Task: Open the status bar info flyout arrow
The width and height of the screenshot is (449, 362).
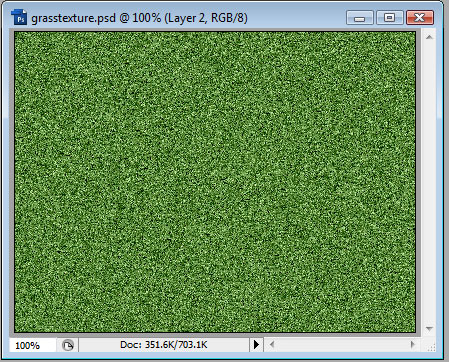Action: (x=256, y=344)
